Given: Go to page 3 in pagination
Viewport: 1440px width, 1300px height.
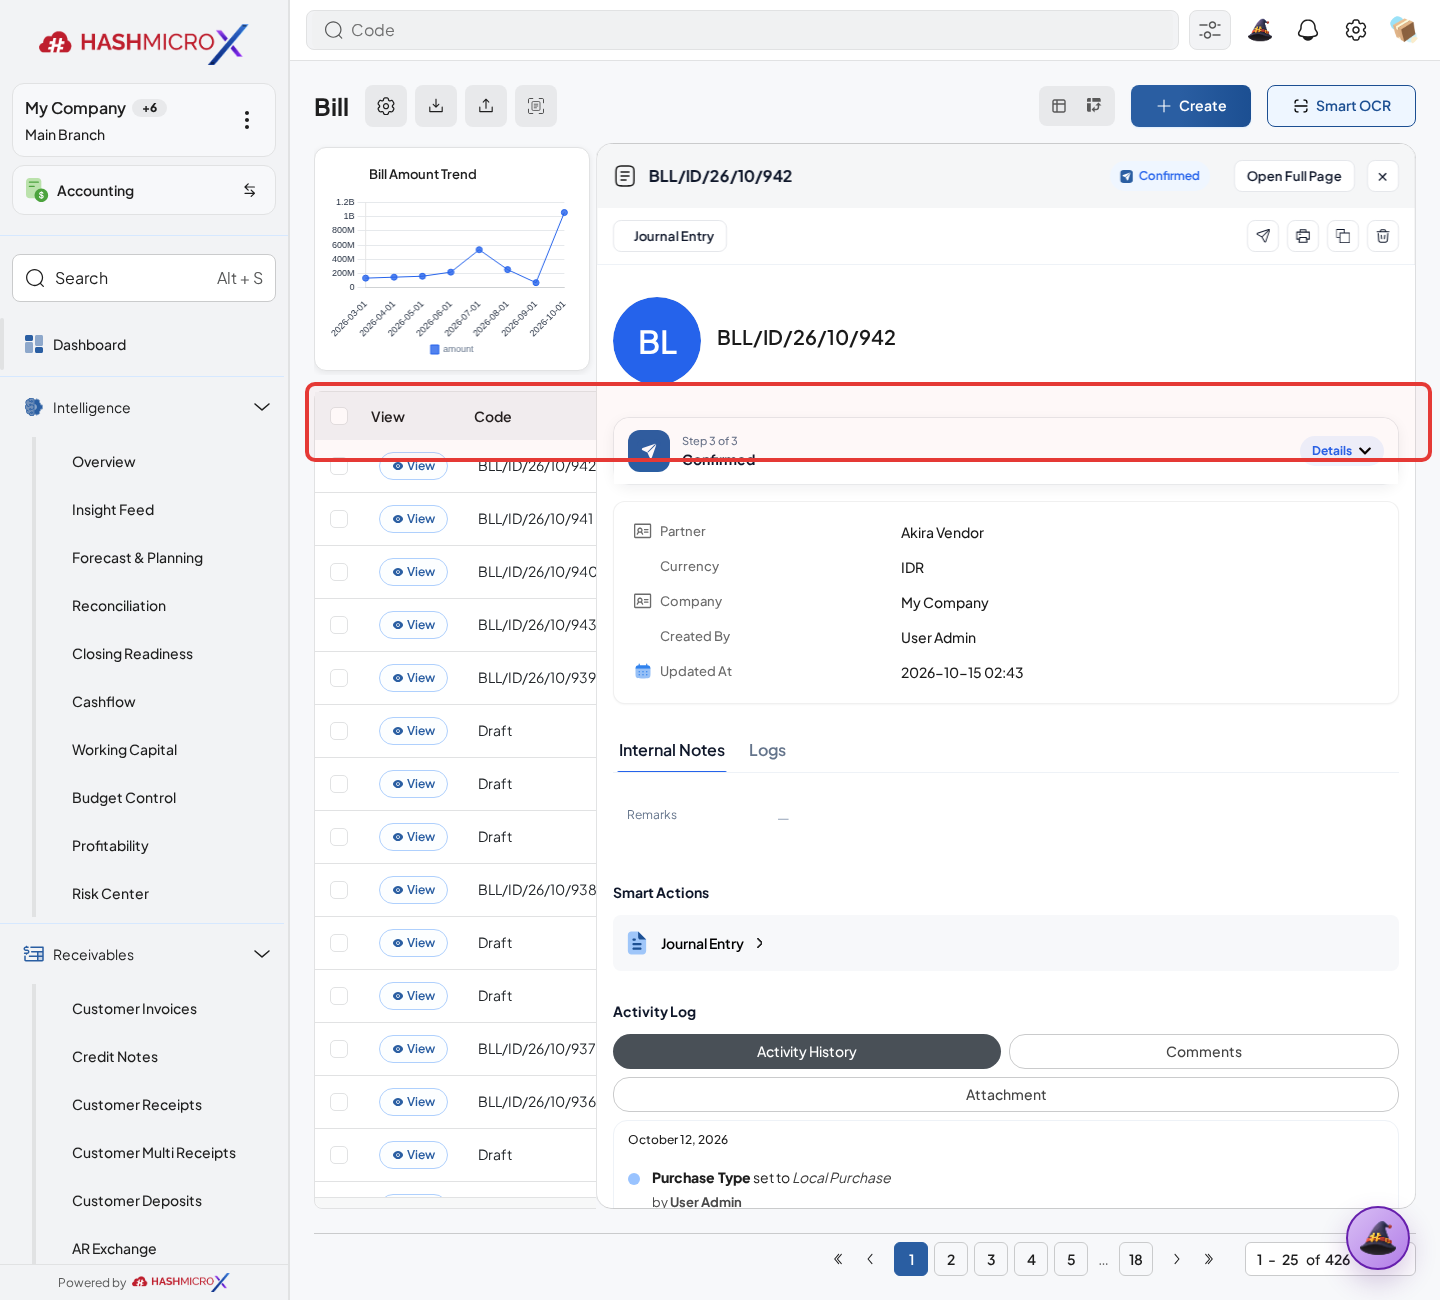Looking at the screenshot, I should click(x=991, y=1259).
